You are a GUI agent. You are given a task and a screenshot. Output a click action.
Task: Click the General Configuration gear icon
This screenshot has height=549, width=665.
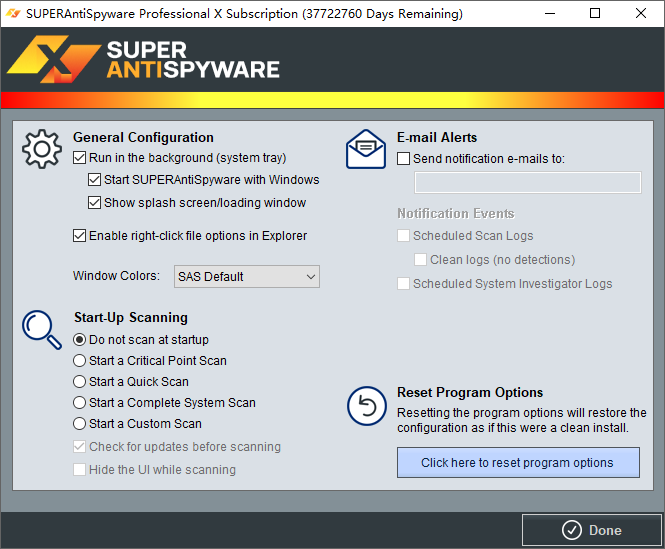tap(42, 149)
